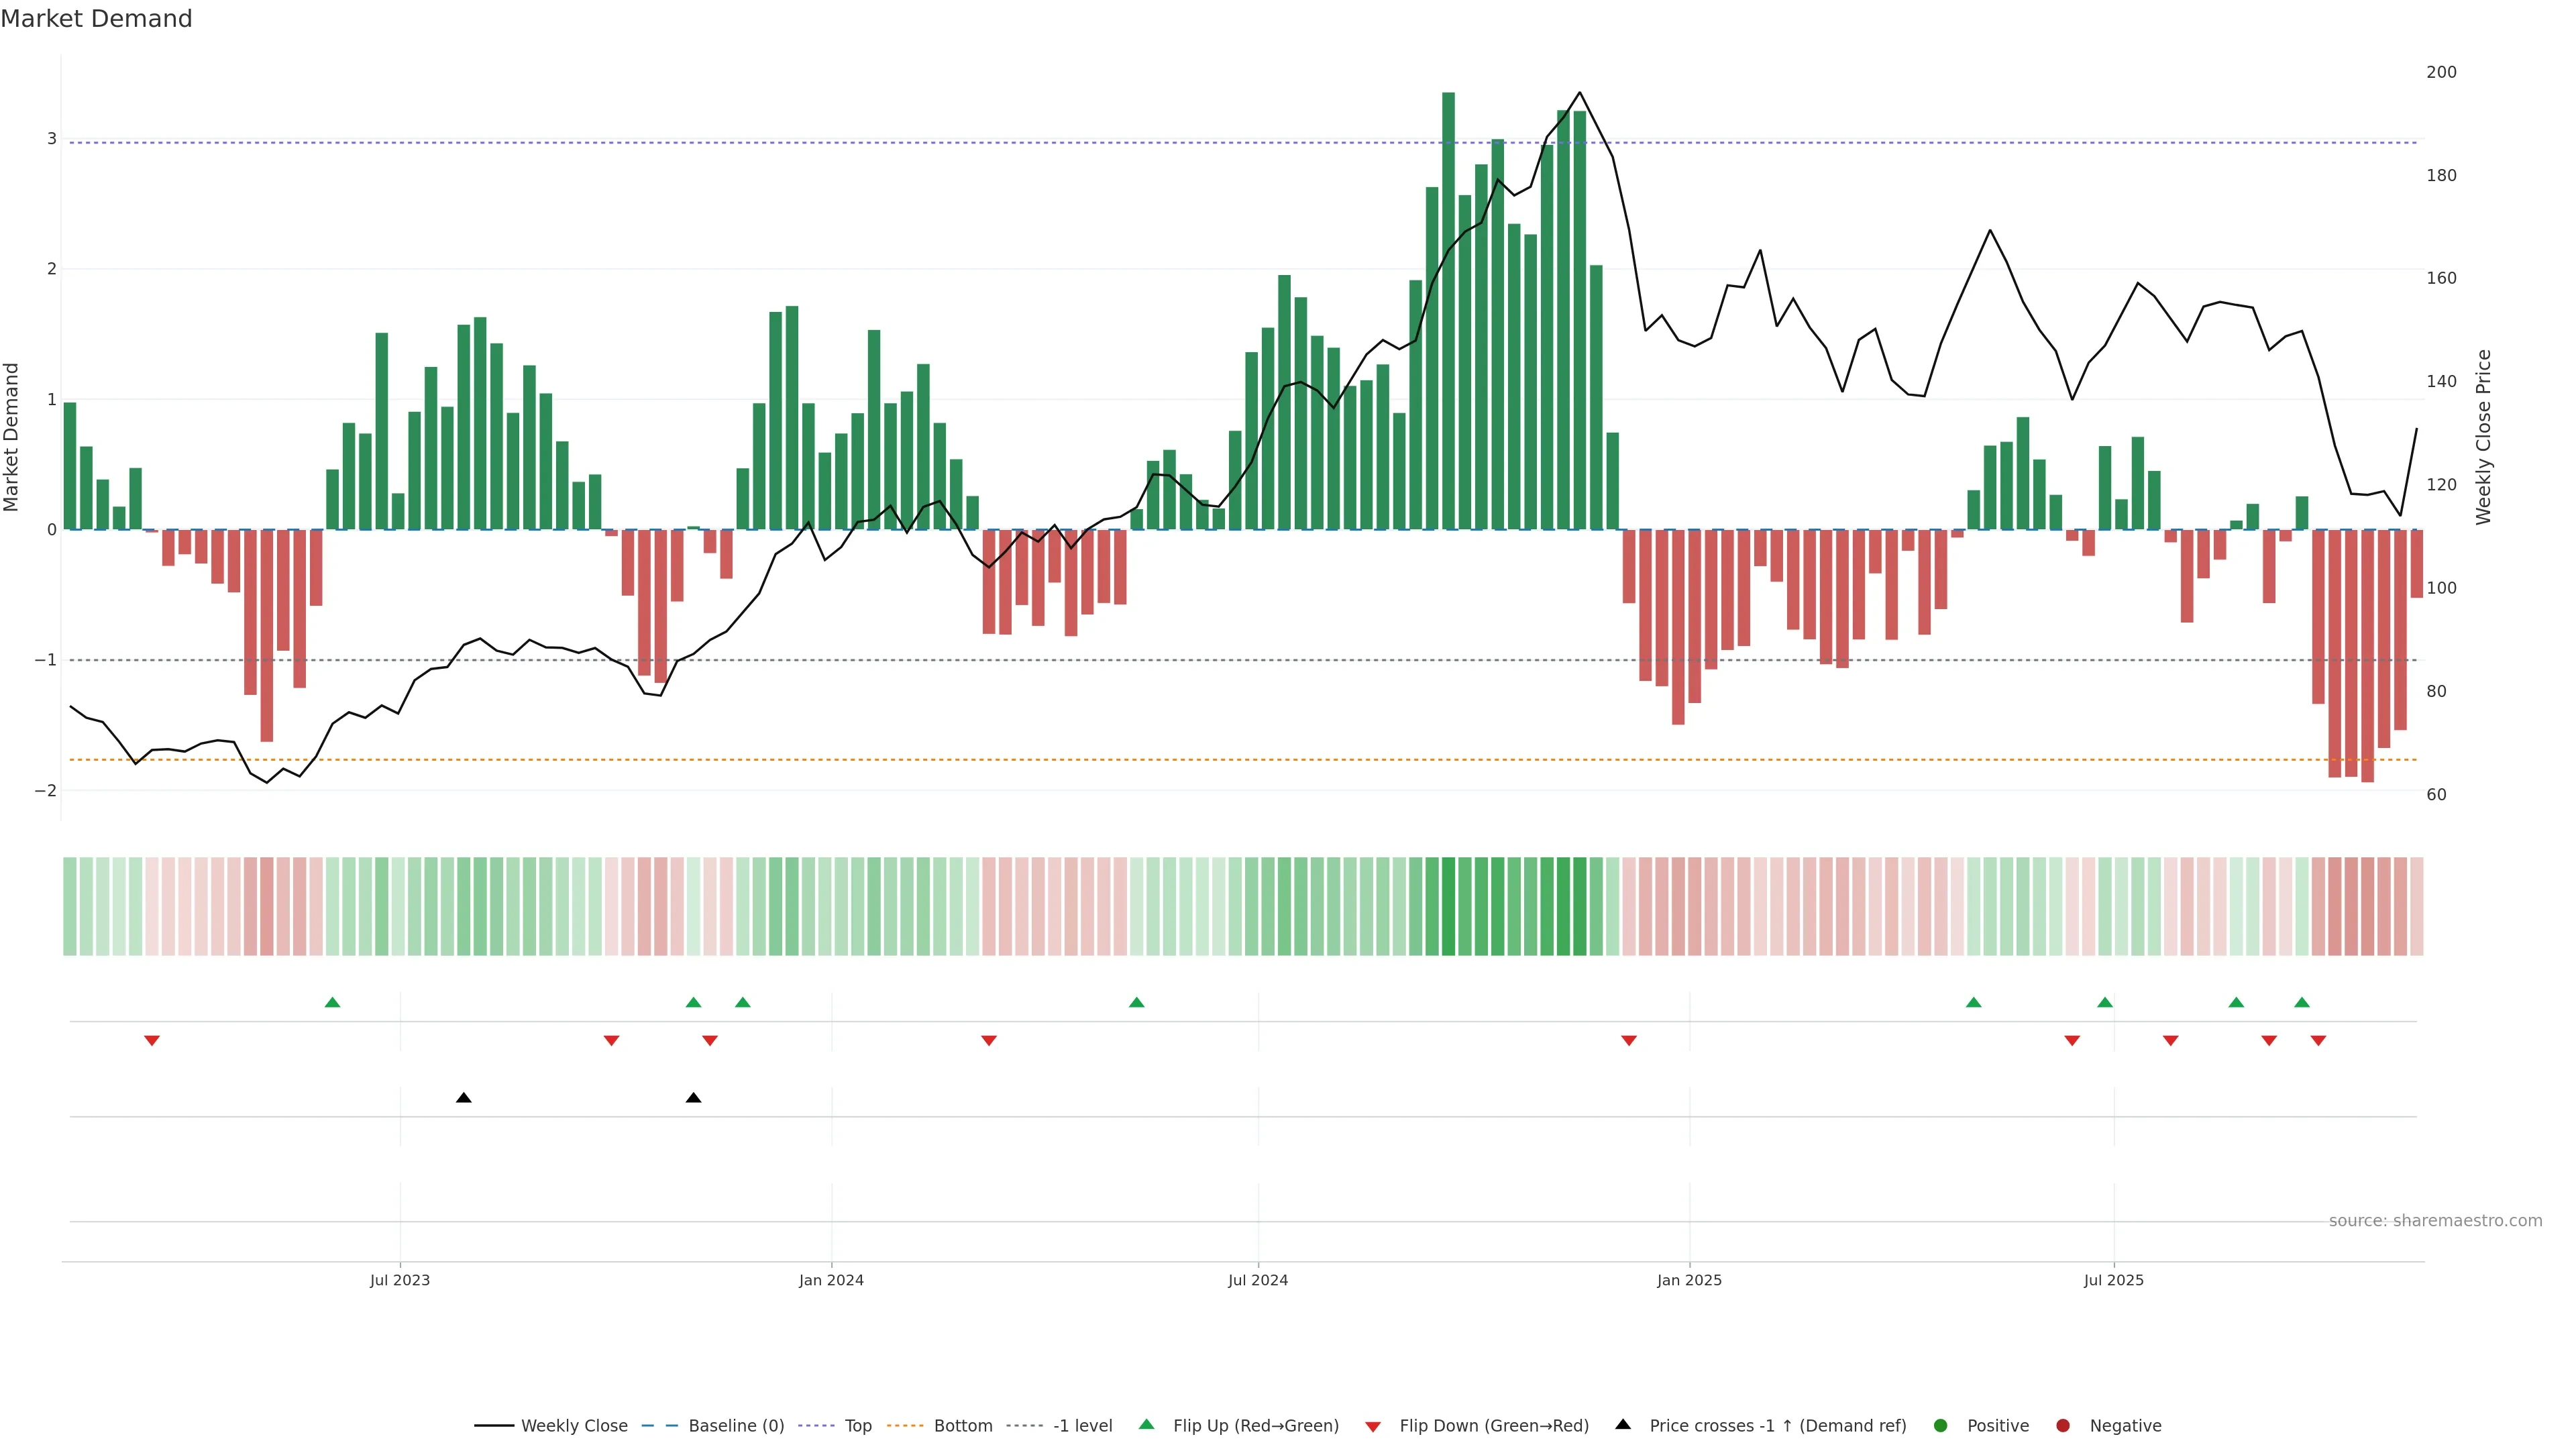Click green flip-up triangle between Jan and Jul 2024
The height and width of the screenshot is (1449, 2576).
click(1136, 1002)
